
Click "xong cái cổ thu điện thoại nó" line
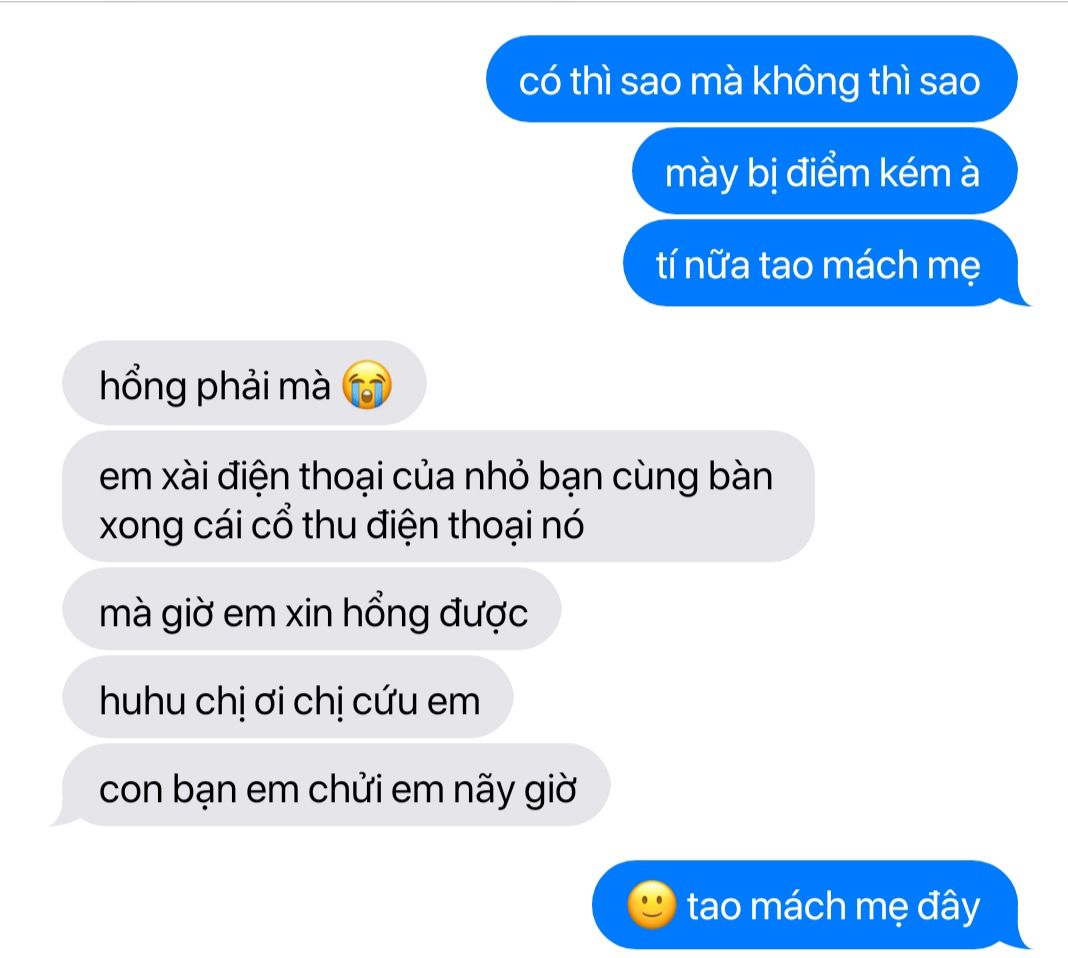pos(341,526)
